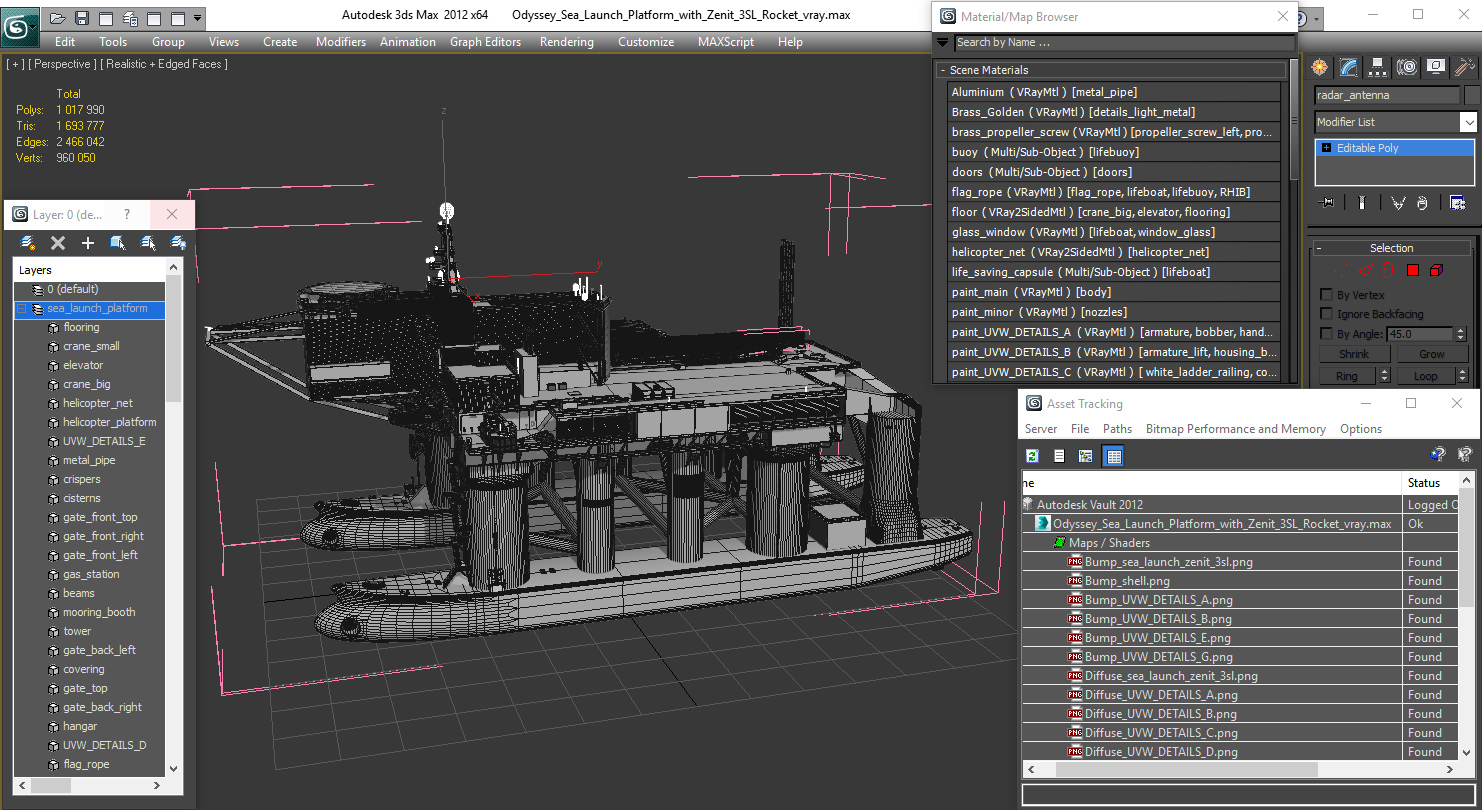Image resolution: width=1482 pixels, height=810 pixels.
Task: Click Create New Layer icon in Layer dialog
Action: pyautogui.click(x=28, y=243)
